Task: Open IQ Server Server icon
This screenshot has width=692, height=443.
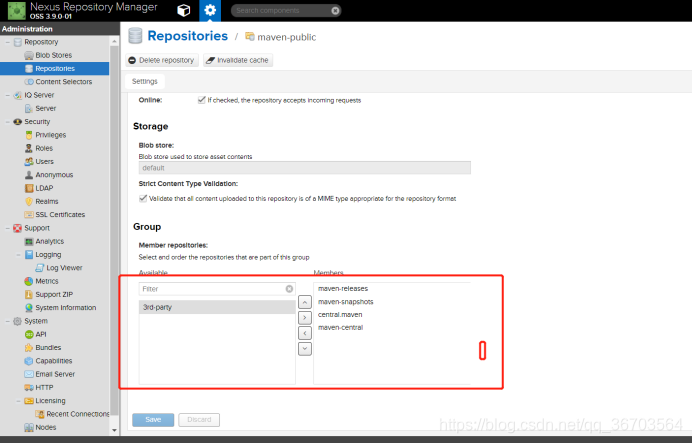Action: click(x=29, y=108)
